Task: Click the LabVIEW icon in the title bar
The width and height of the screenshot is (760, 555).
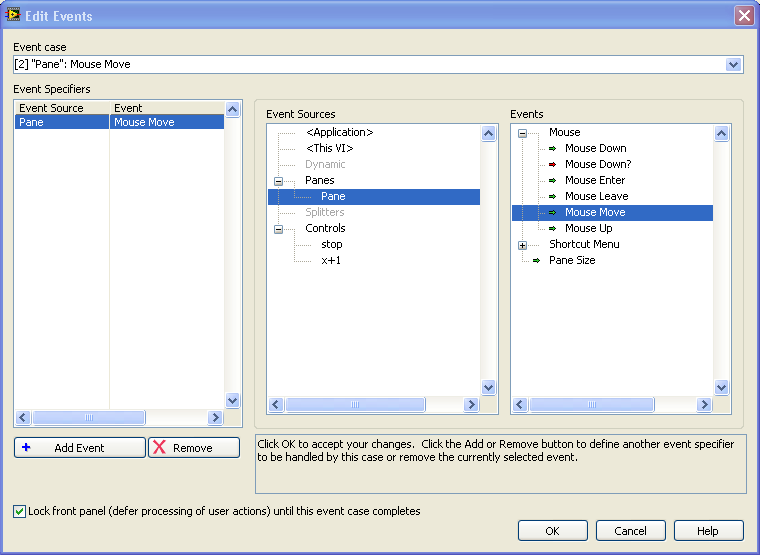Action: [x=13, y=15]
